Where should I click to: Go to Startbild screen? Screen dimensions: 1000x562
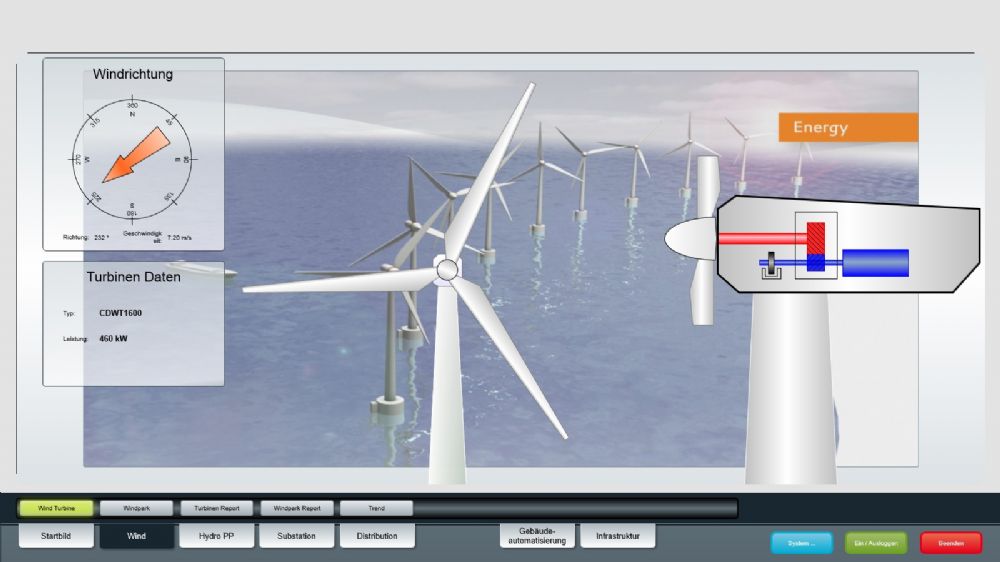(56, 536)
